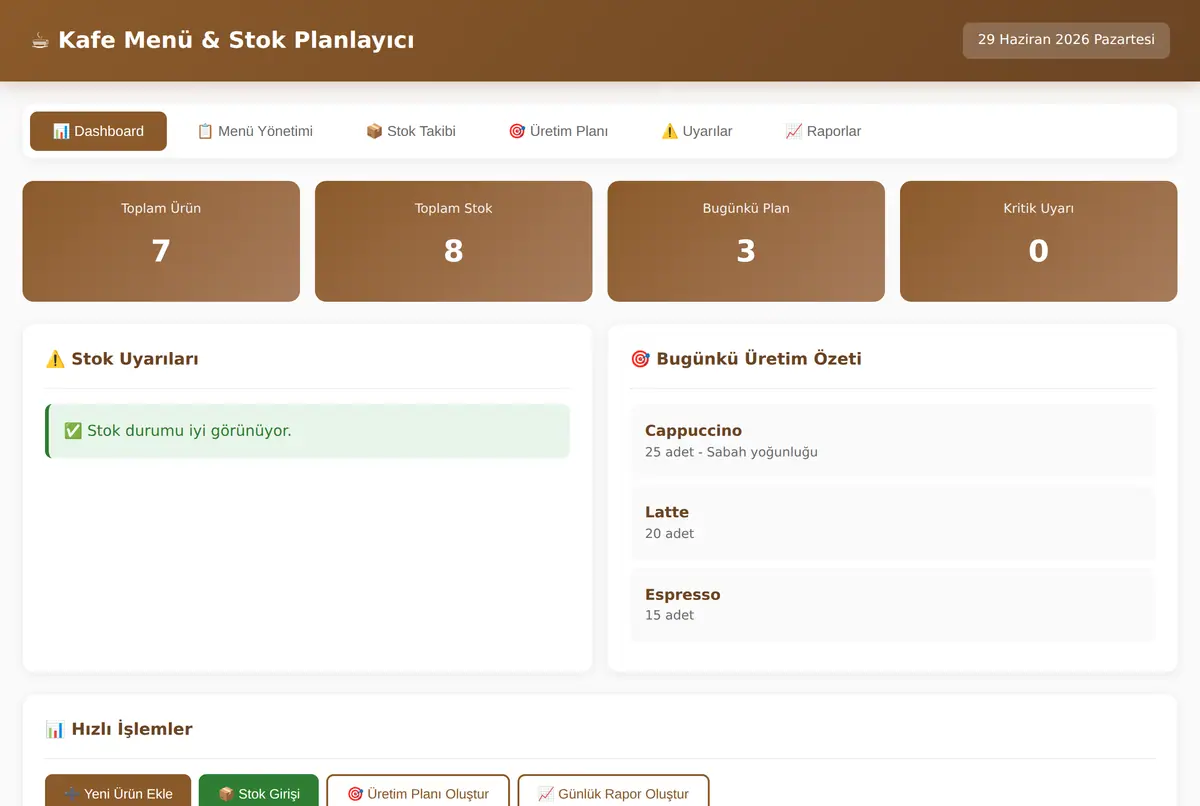Screen dimensions: 1200x806
Task: Click the "15 adet" quantity under Espresso
Action: [x=669, y=615]
